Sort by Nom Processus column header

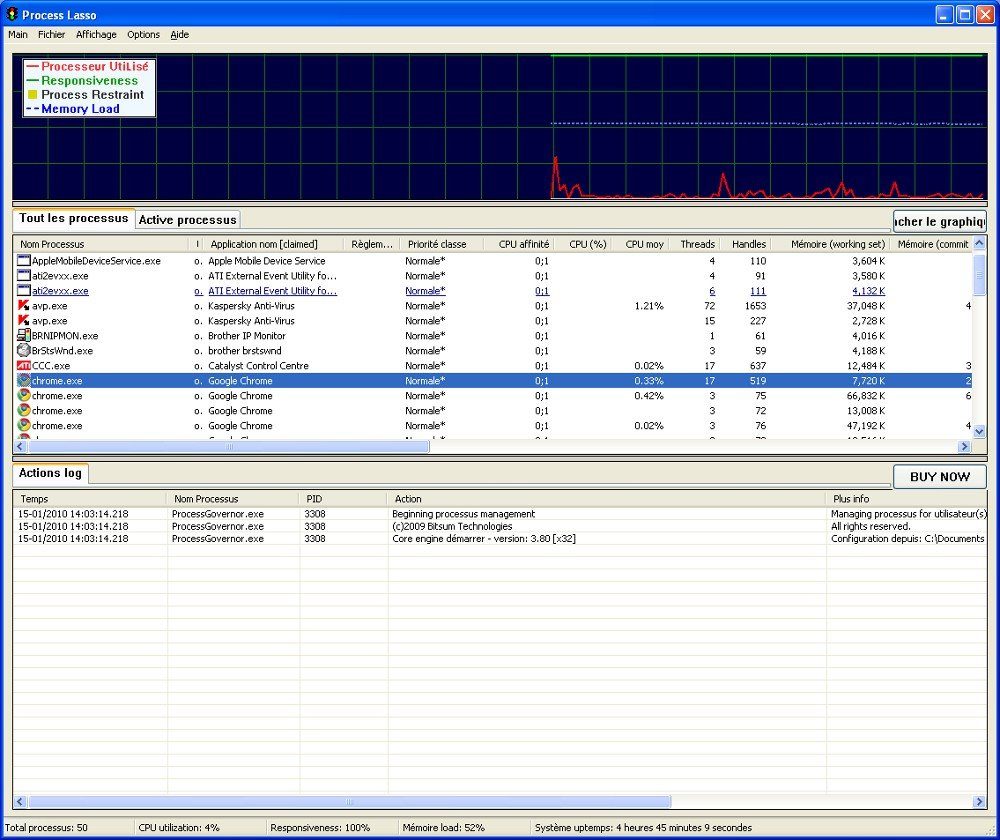tap(101, 244)
